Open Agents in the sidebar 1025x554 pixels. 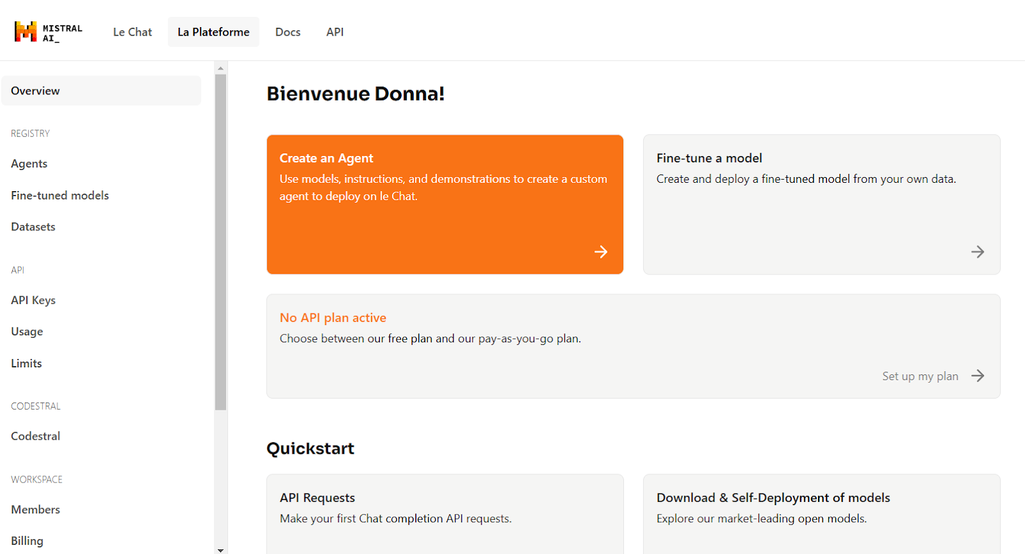(29, 164)
